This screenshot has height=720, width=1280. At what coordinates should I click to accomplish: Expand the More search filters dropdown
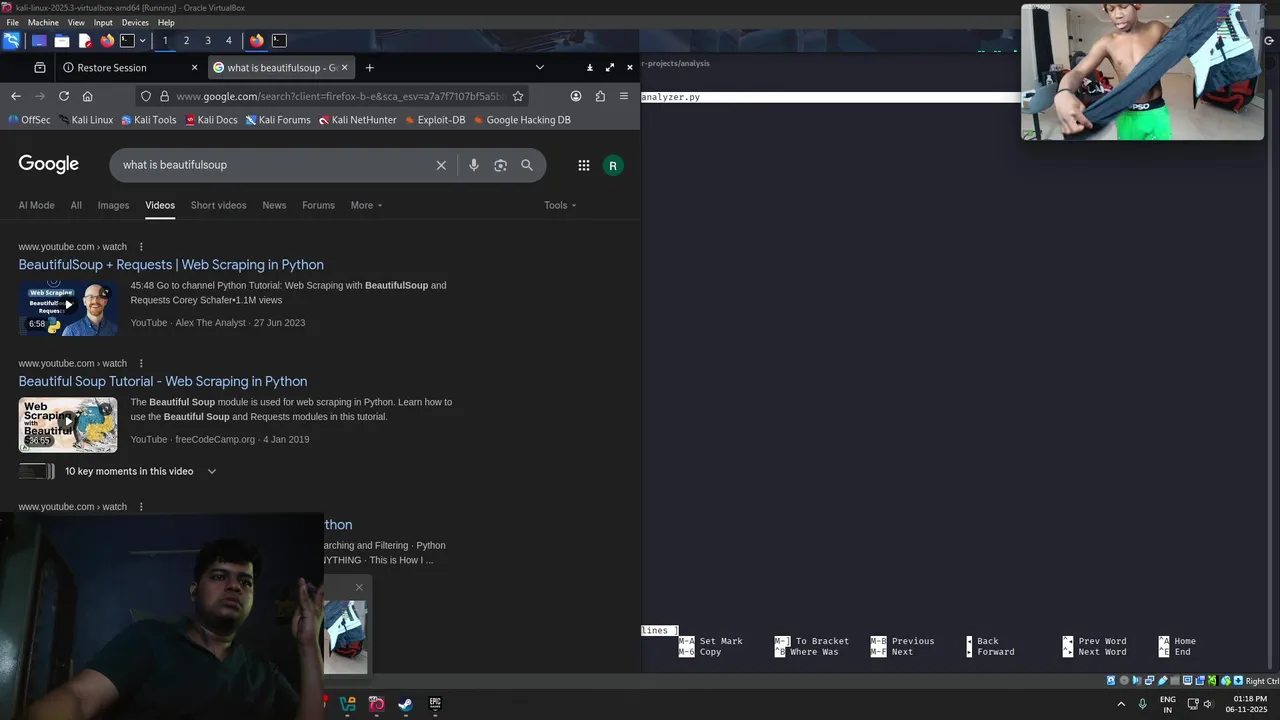(x=366, y=205)
